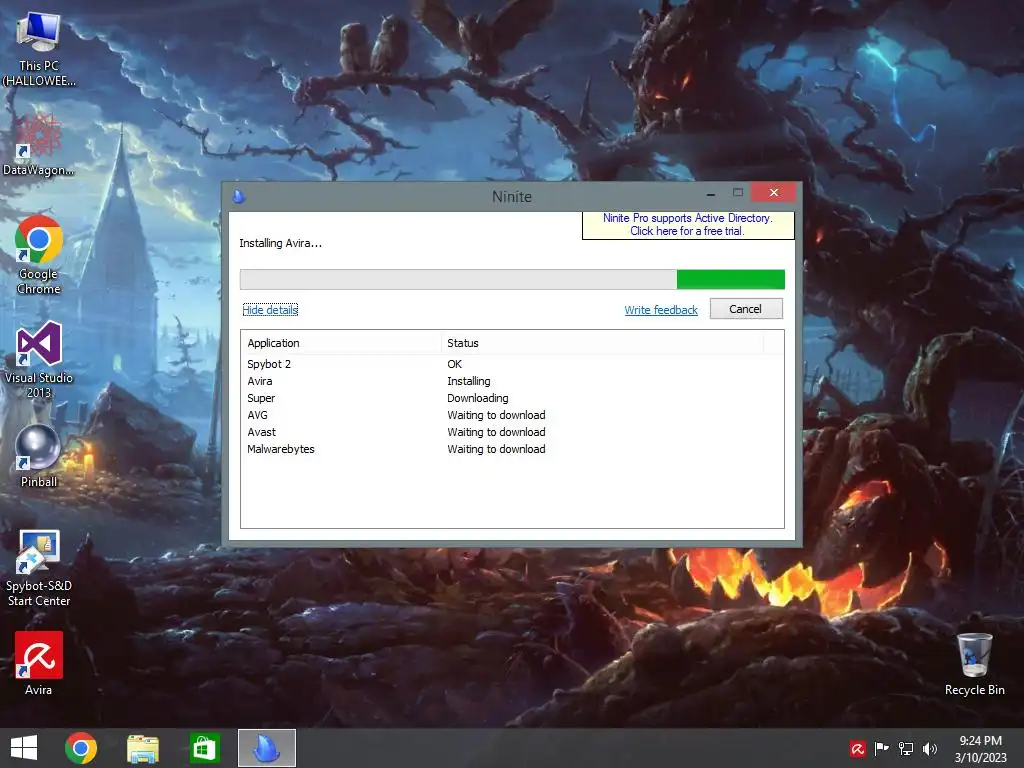
Task: Click the volume speaker tray icon
Action: pos(930,749)
